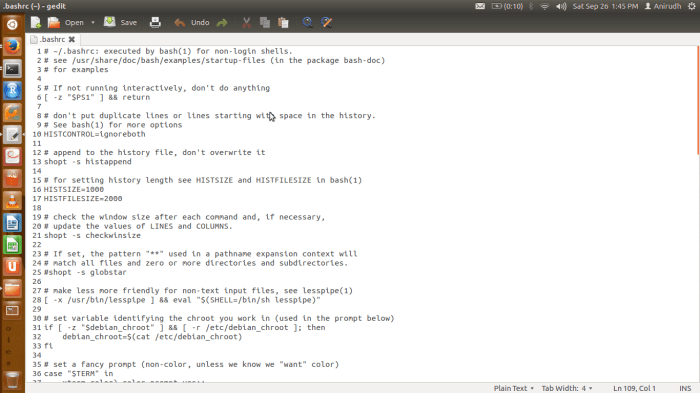This screenshot has height=393, width=700.
Task: Click the Save button
Action: 121,22
